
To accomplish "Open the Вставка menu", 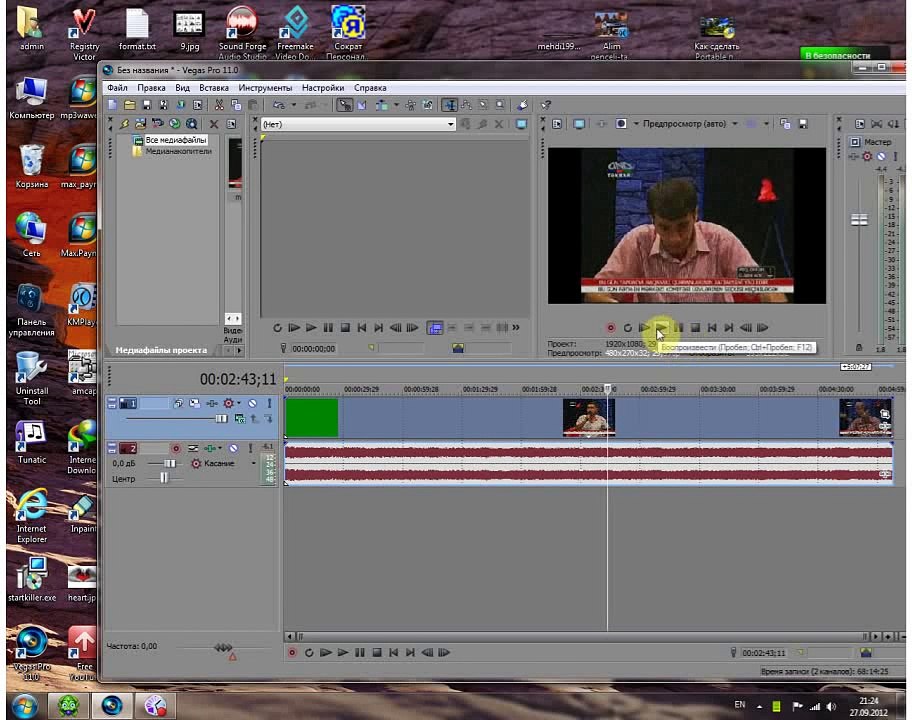I will 213,88.
